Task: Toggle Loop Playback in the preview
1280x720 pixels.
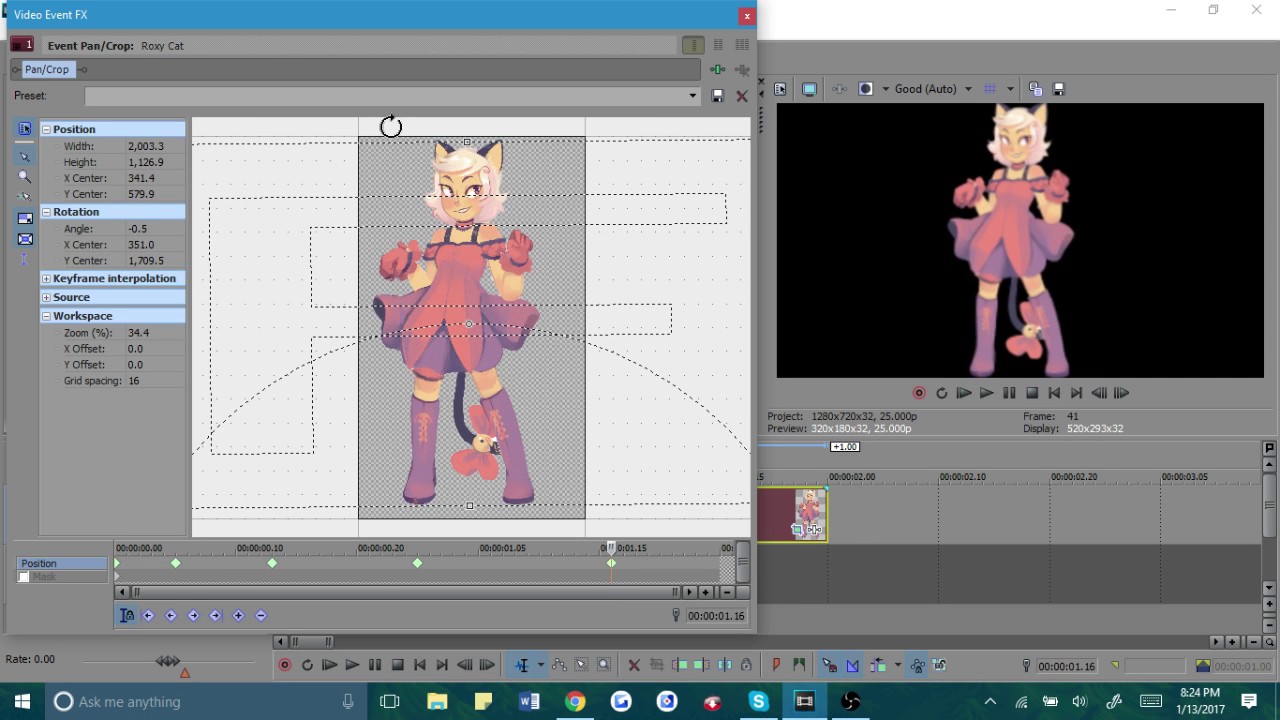Action: click(x=941, y=393)
